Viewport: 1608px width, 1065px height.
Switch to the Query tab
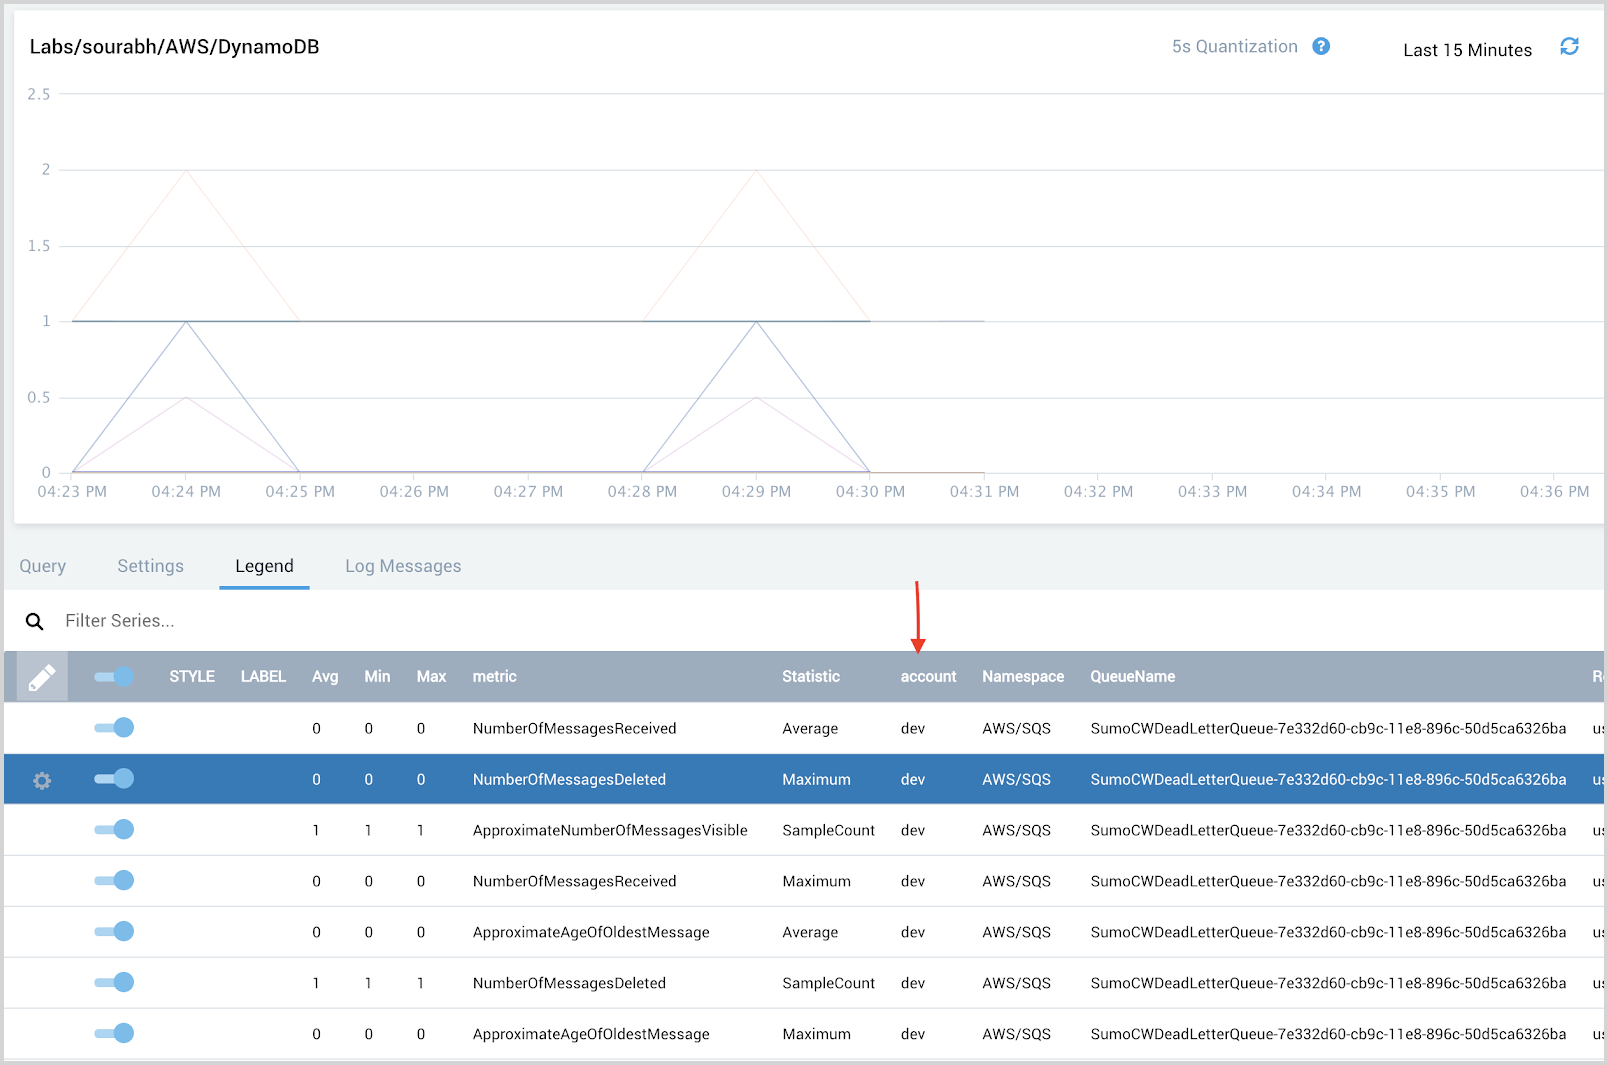click(x=42, y=566)
